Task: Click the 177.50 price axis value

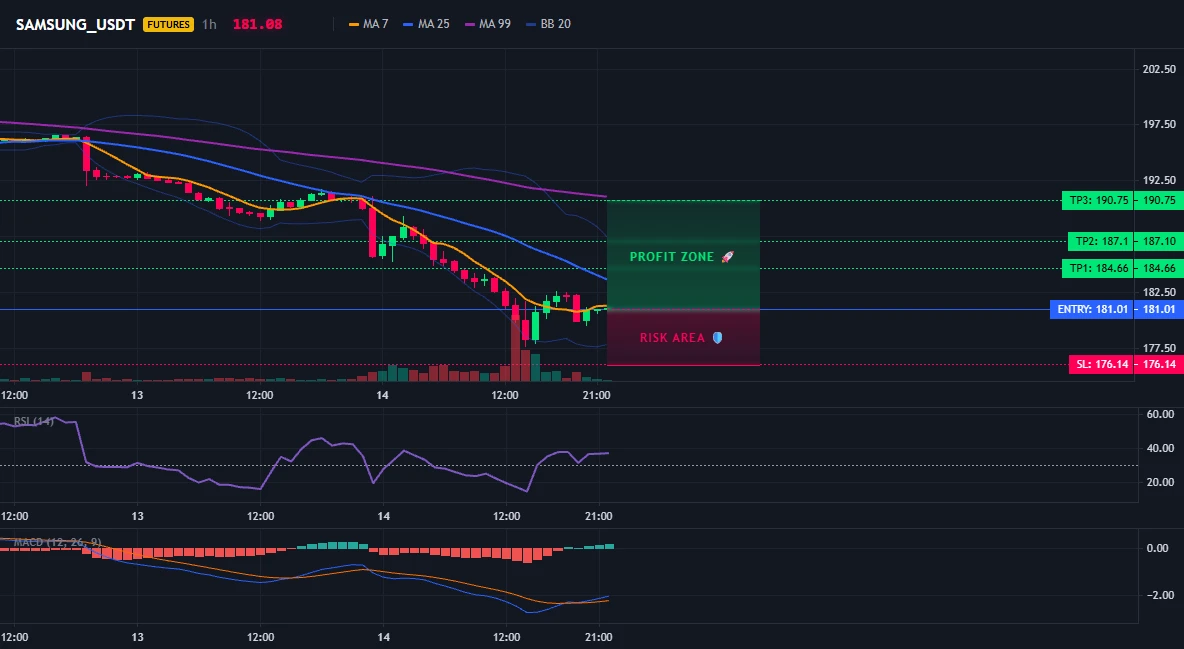Action: point(1159,348)
